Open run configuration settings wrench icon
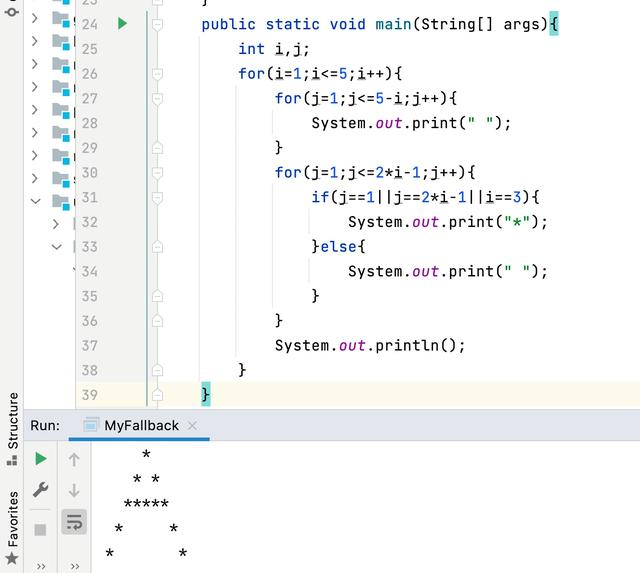 click(x=41, y=490)
